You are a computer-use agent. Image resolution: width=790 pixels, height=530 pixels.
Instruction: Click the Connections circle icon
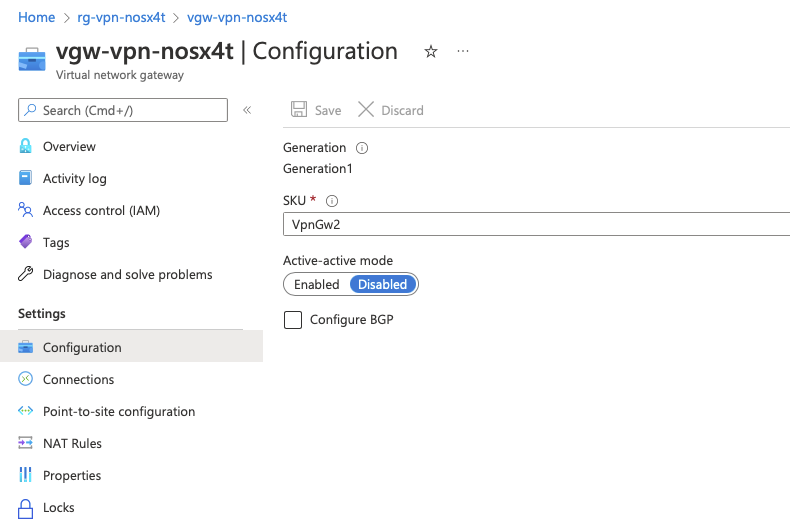(25, 379)
